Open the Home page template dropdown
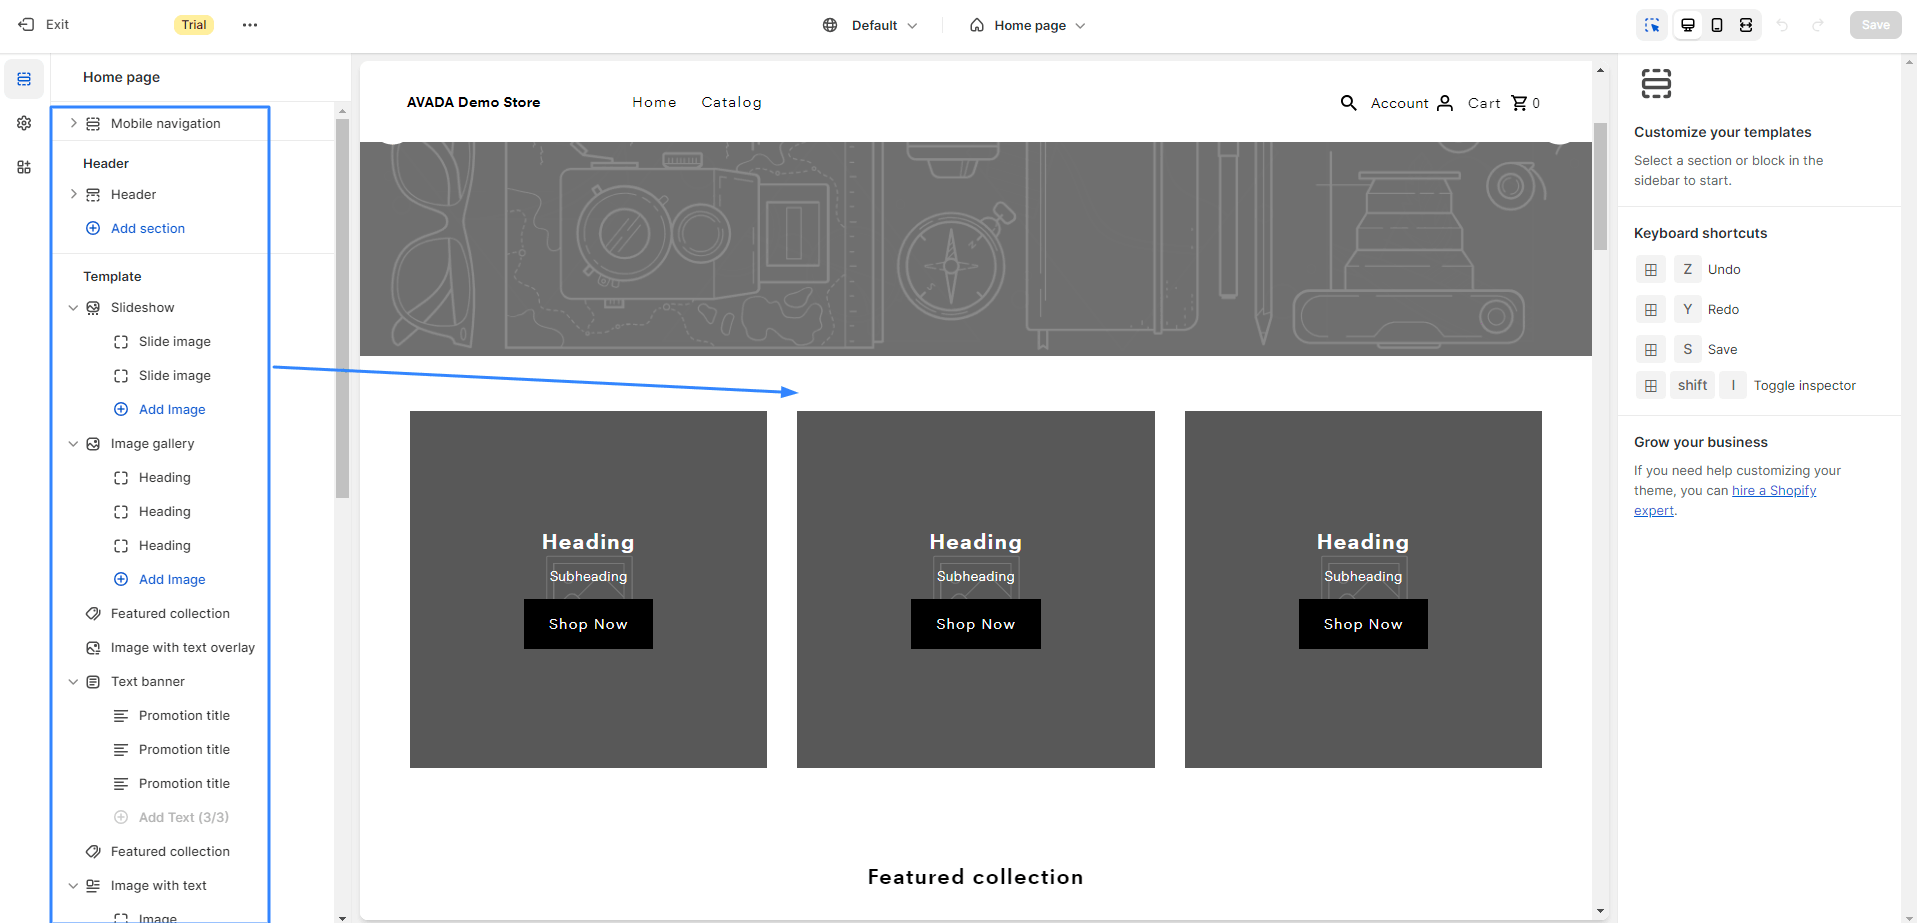Viewport: 1917px width, 923px height. pos(1027,25)
